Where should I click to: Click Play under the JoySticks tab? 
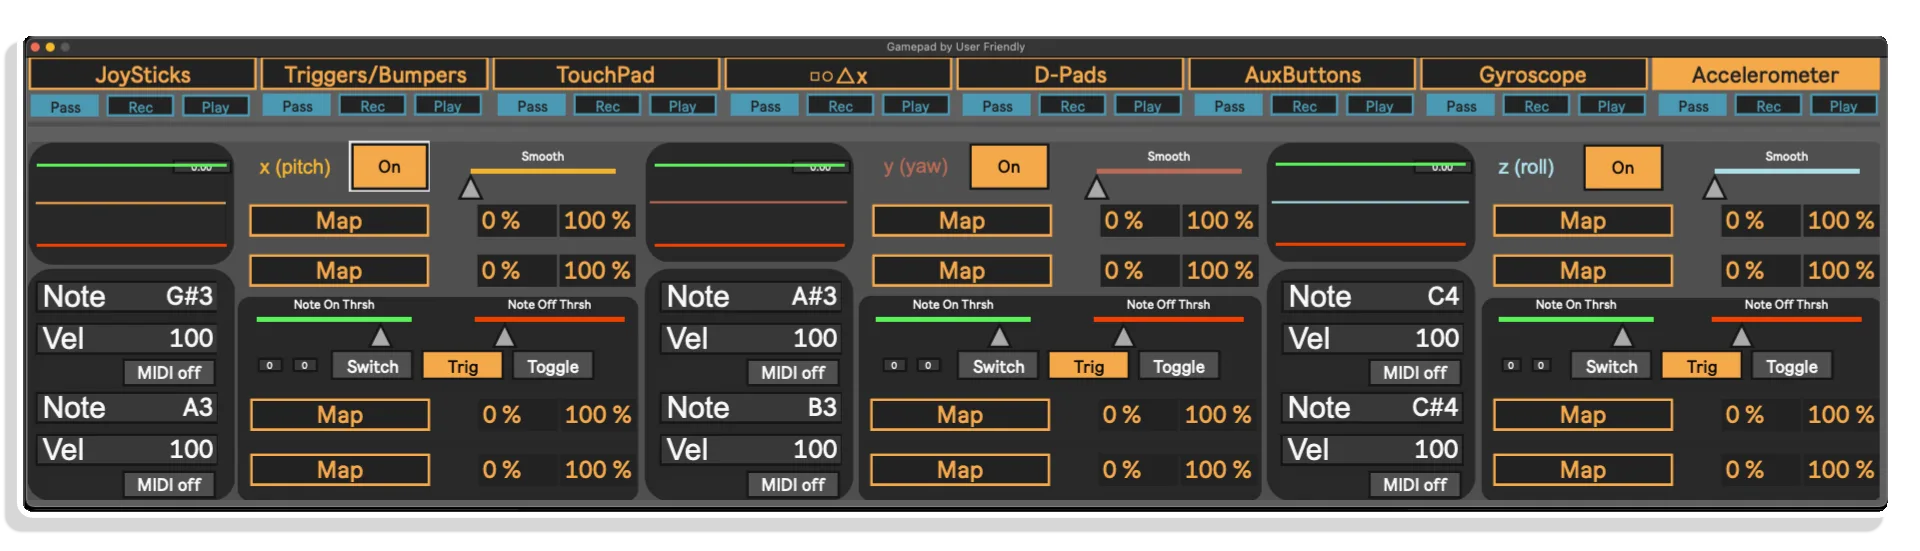click(x=215, y=107)
